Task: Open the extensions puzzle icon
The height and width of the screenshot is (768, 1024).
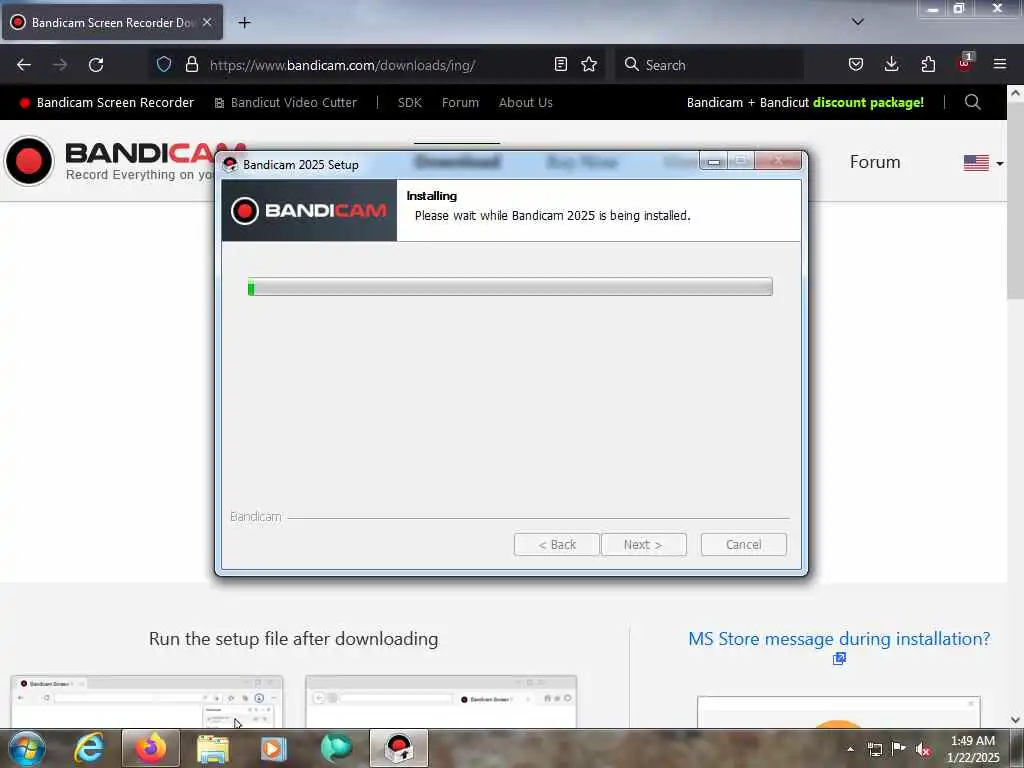Action: coord(928,64)
